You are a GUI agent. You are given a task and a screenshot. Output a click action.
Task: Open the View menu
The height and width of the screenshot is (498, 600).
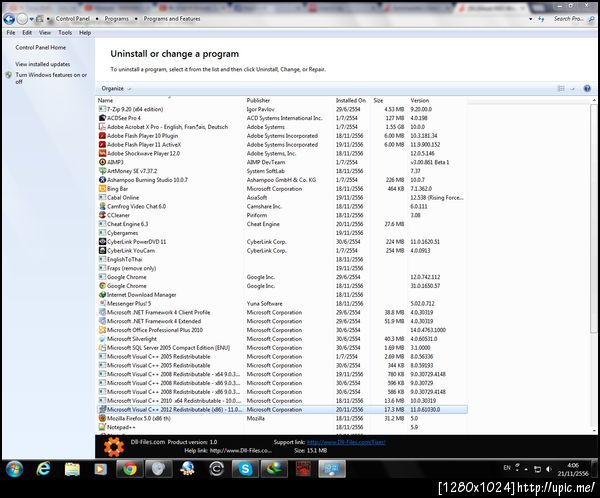coord(45,33)
